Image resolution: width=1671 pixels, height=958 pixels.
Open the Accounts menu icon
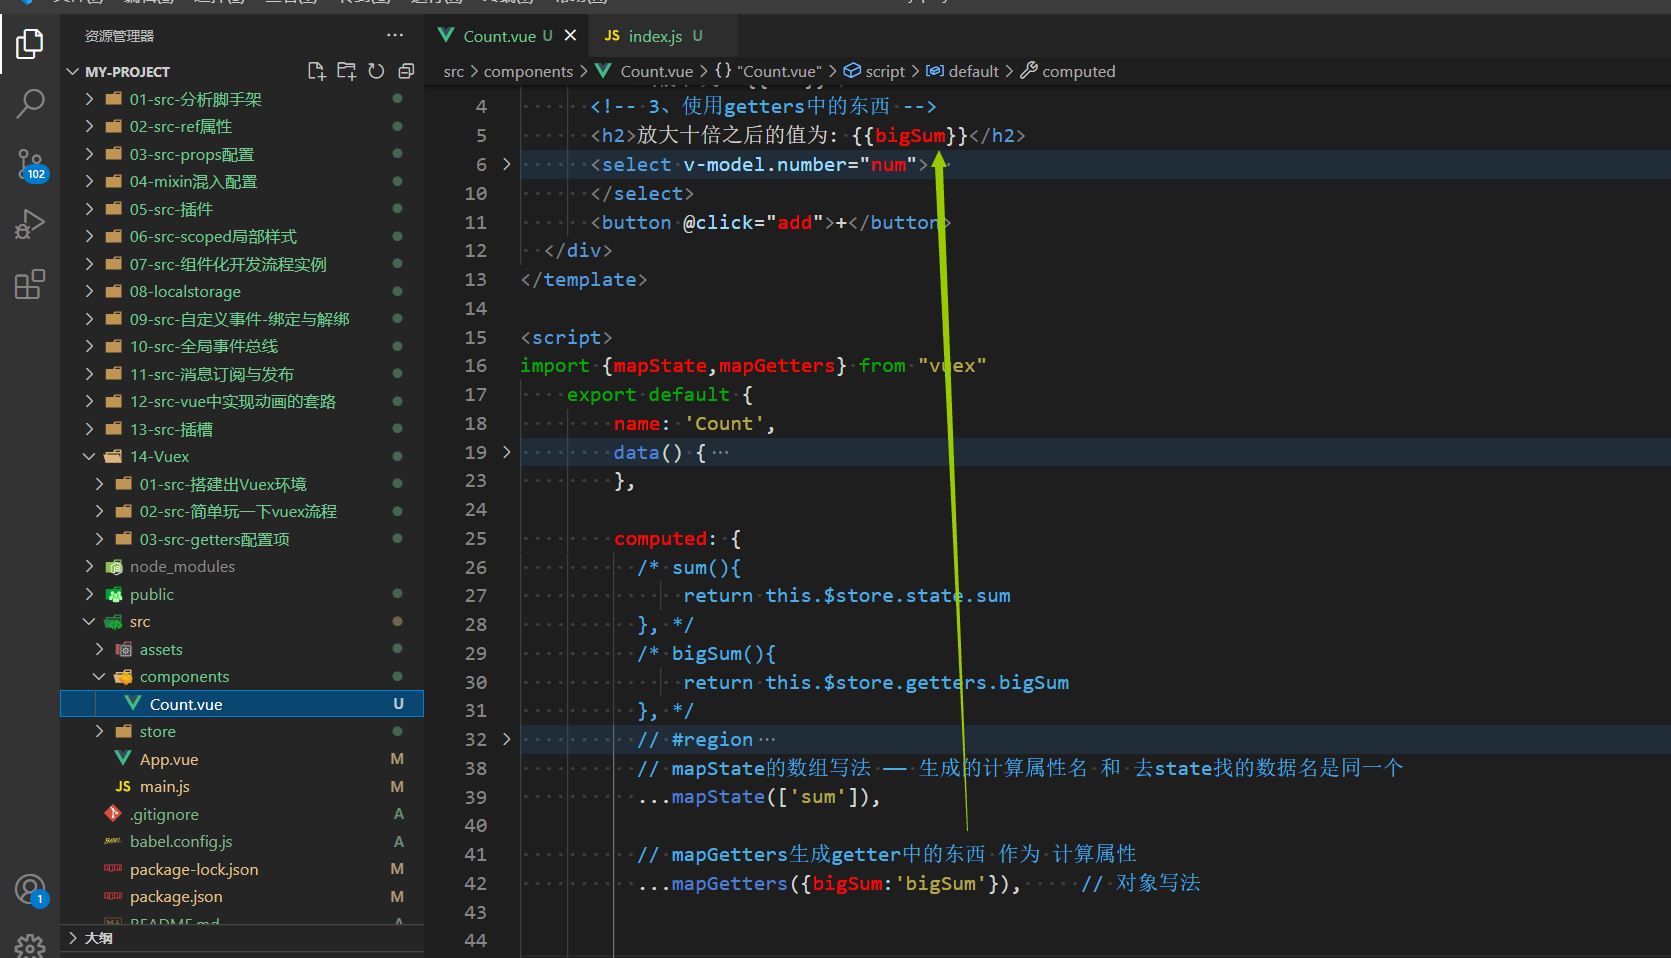point(30,889)
